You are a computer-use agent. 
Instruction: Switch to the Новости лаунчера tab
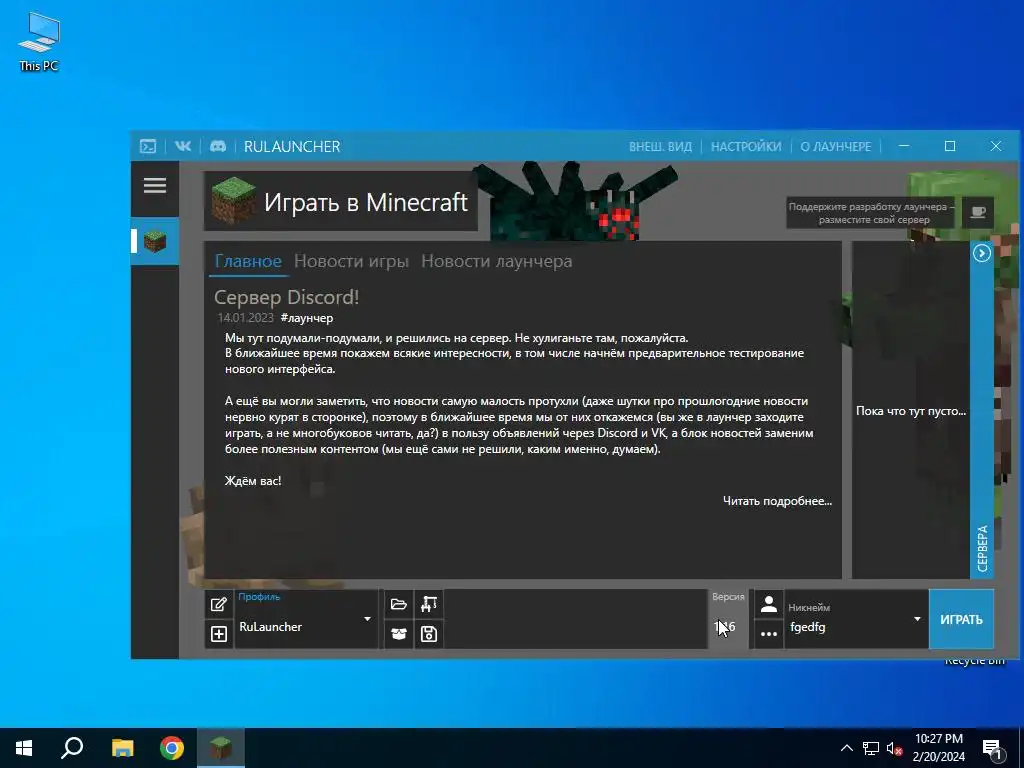[x=496, y=261]
